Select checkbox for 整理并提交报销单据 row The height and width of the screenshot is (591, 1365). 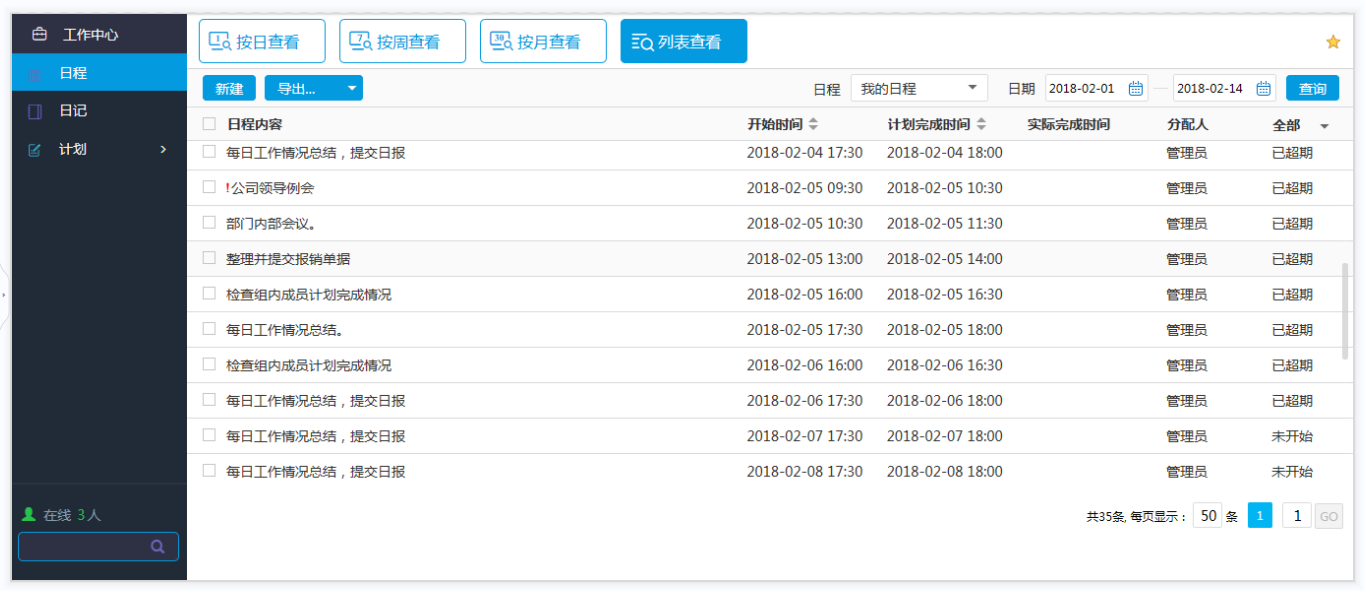click(209, 258)
